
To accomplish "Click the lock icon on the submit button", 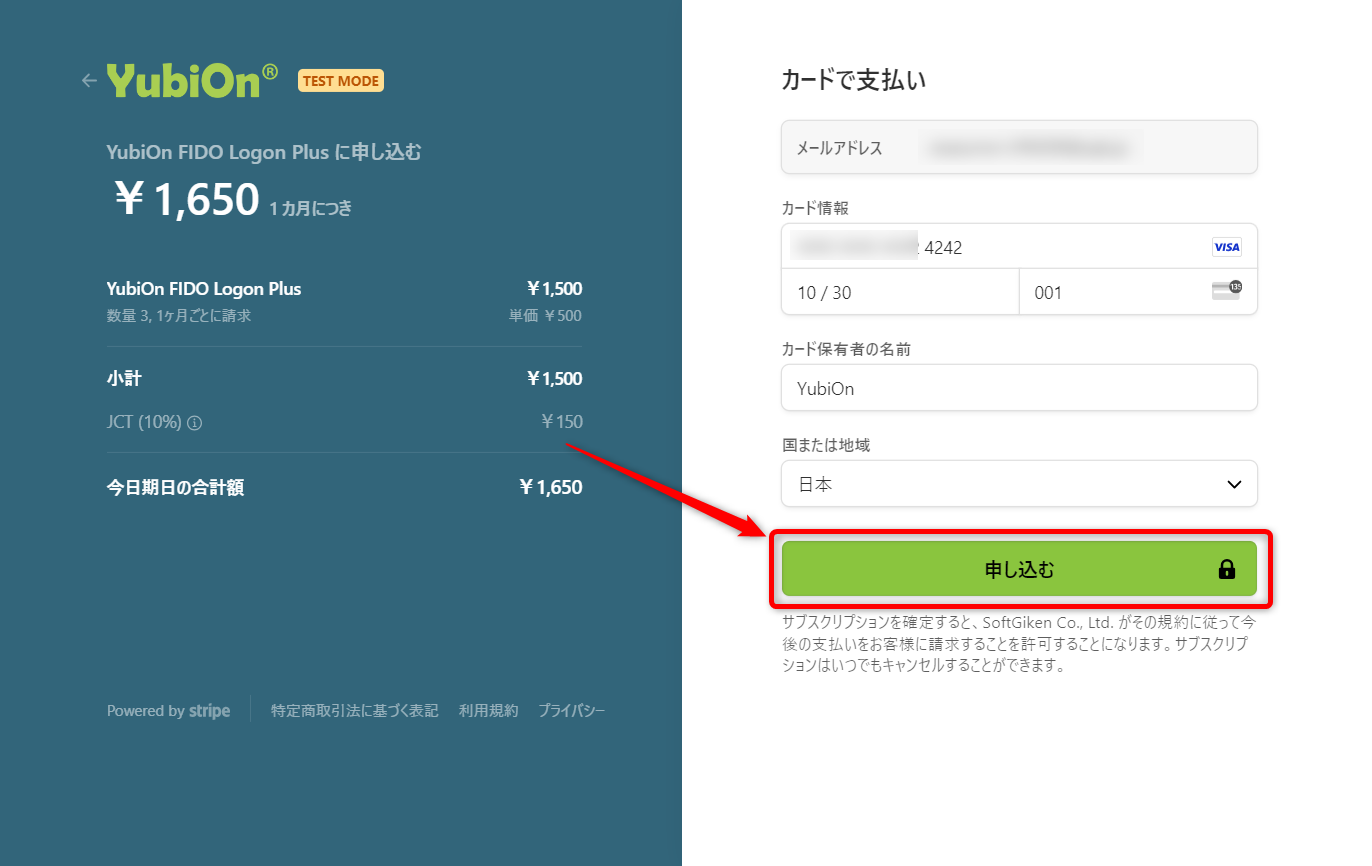I will (x=1226, y=570).
